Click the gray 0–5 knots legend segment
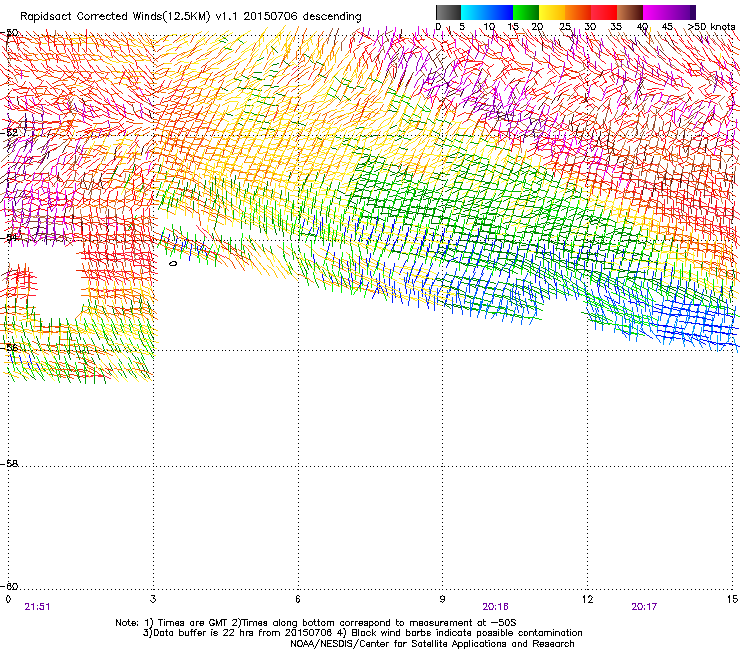740x650 pixels. pyautogui.click(x=448, y=12)
